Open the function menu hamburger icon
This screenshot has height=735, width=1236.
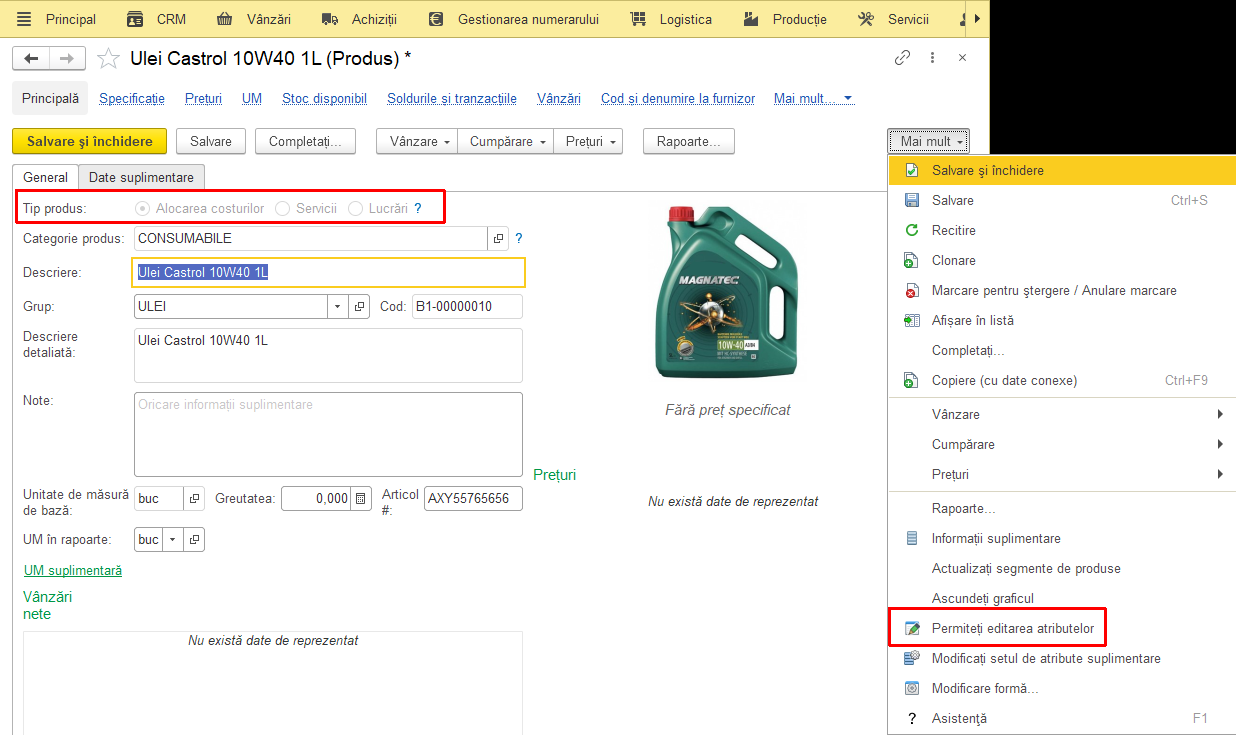point(25,19)
